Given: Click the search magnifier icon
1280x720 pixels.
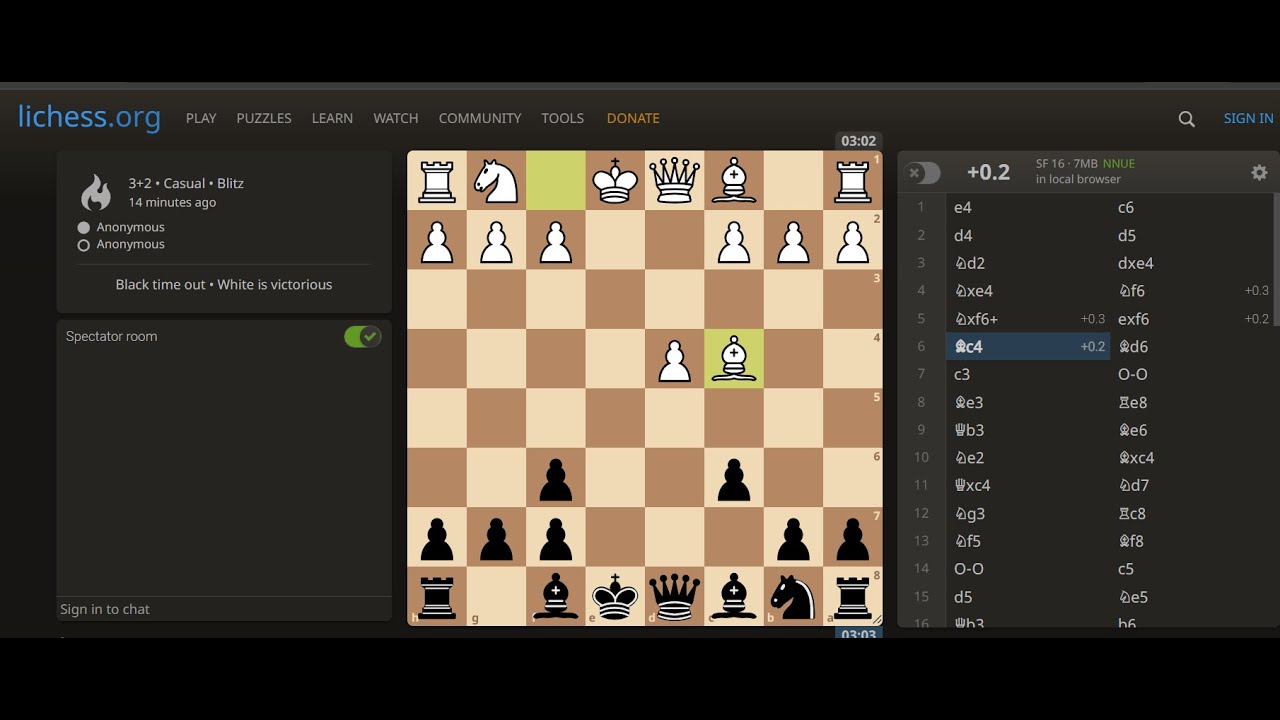Looking at the screenshot, I should [1187, 119].
